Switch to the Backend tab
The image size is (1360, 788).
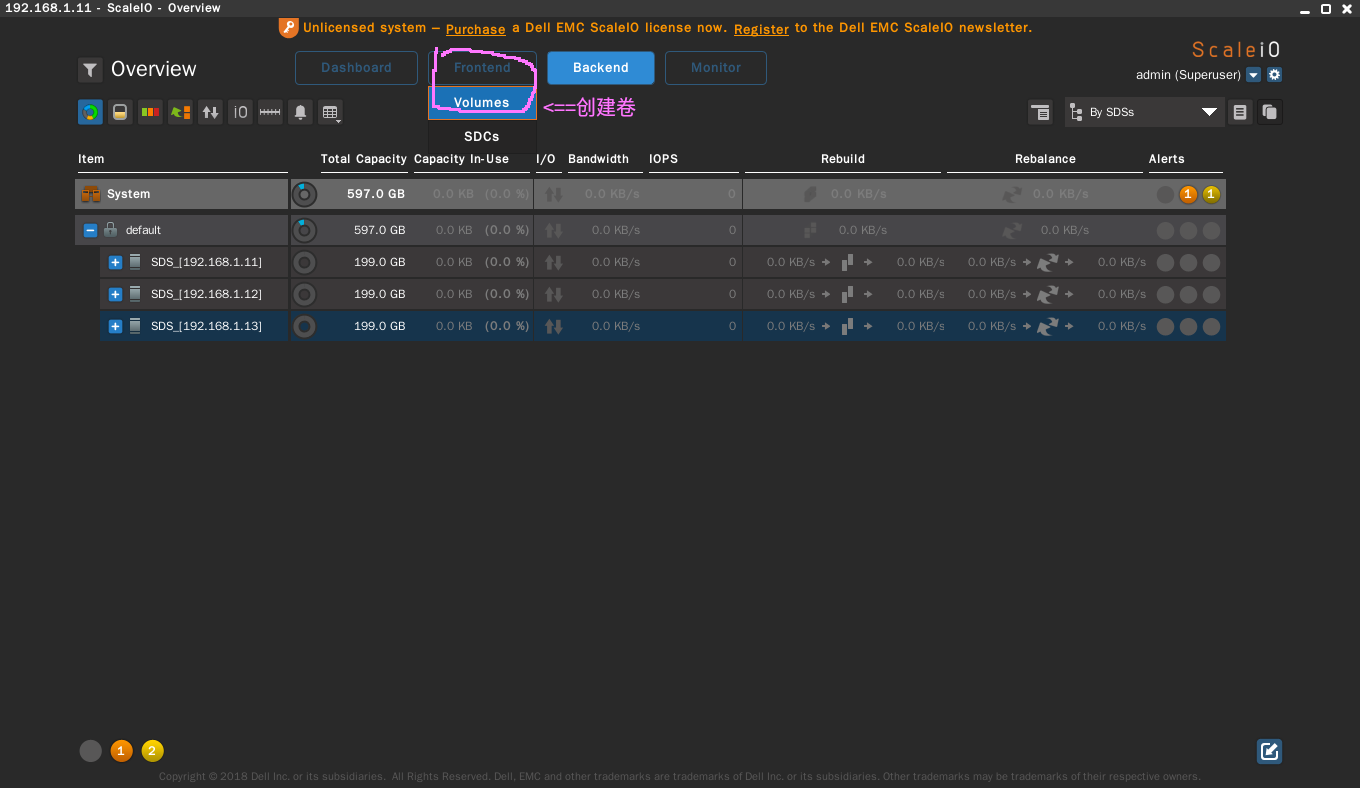601,68
